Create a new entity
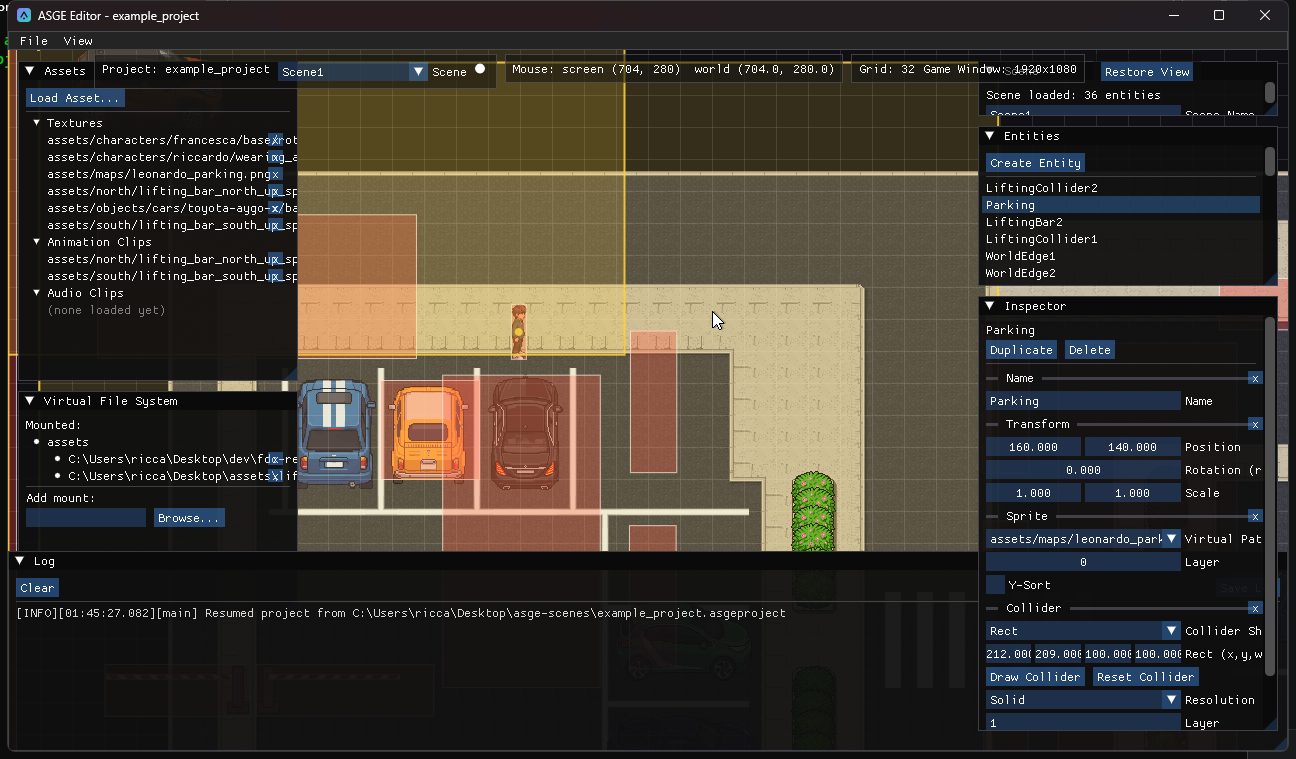The height and width of the screenshot is (759, 1296). coord(1035,163)
